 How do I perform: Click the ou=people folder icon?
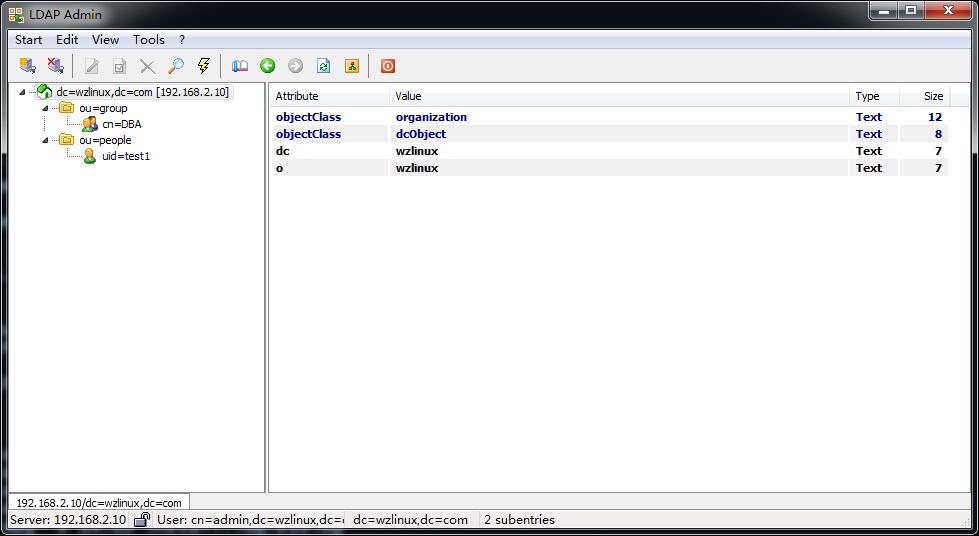coord(67,139)
